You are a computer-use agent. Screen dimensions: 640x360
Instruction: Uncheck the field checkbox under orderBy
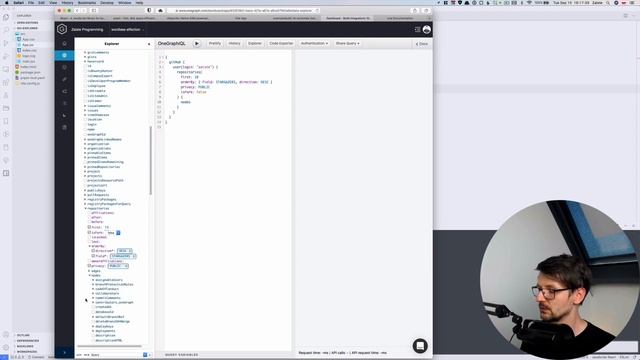coord(93,256)
